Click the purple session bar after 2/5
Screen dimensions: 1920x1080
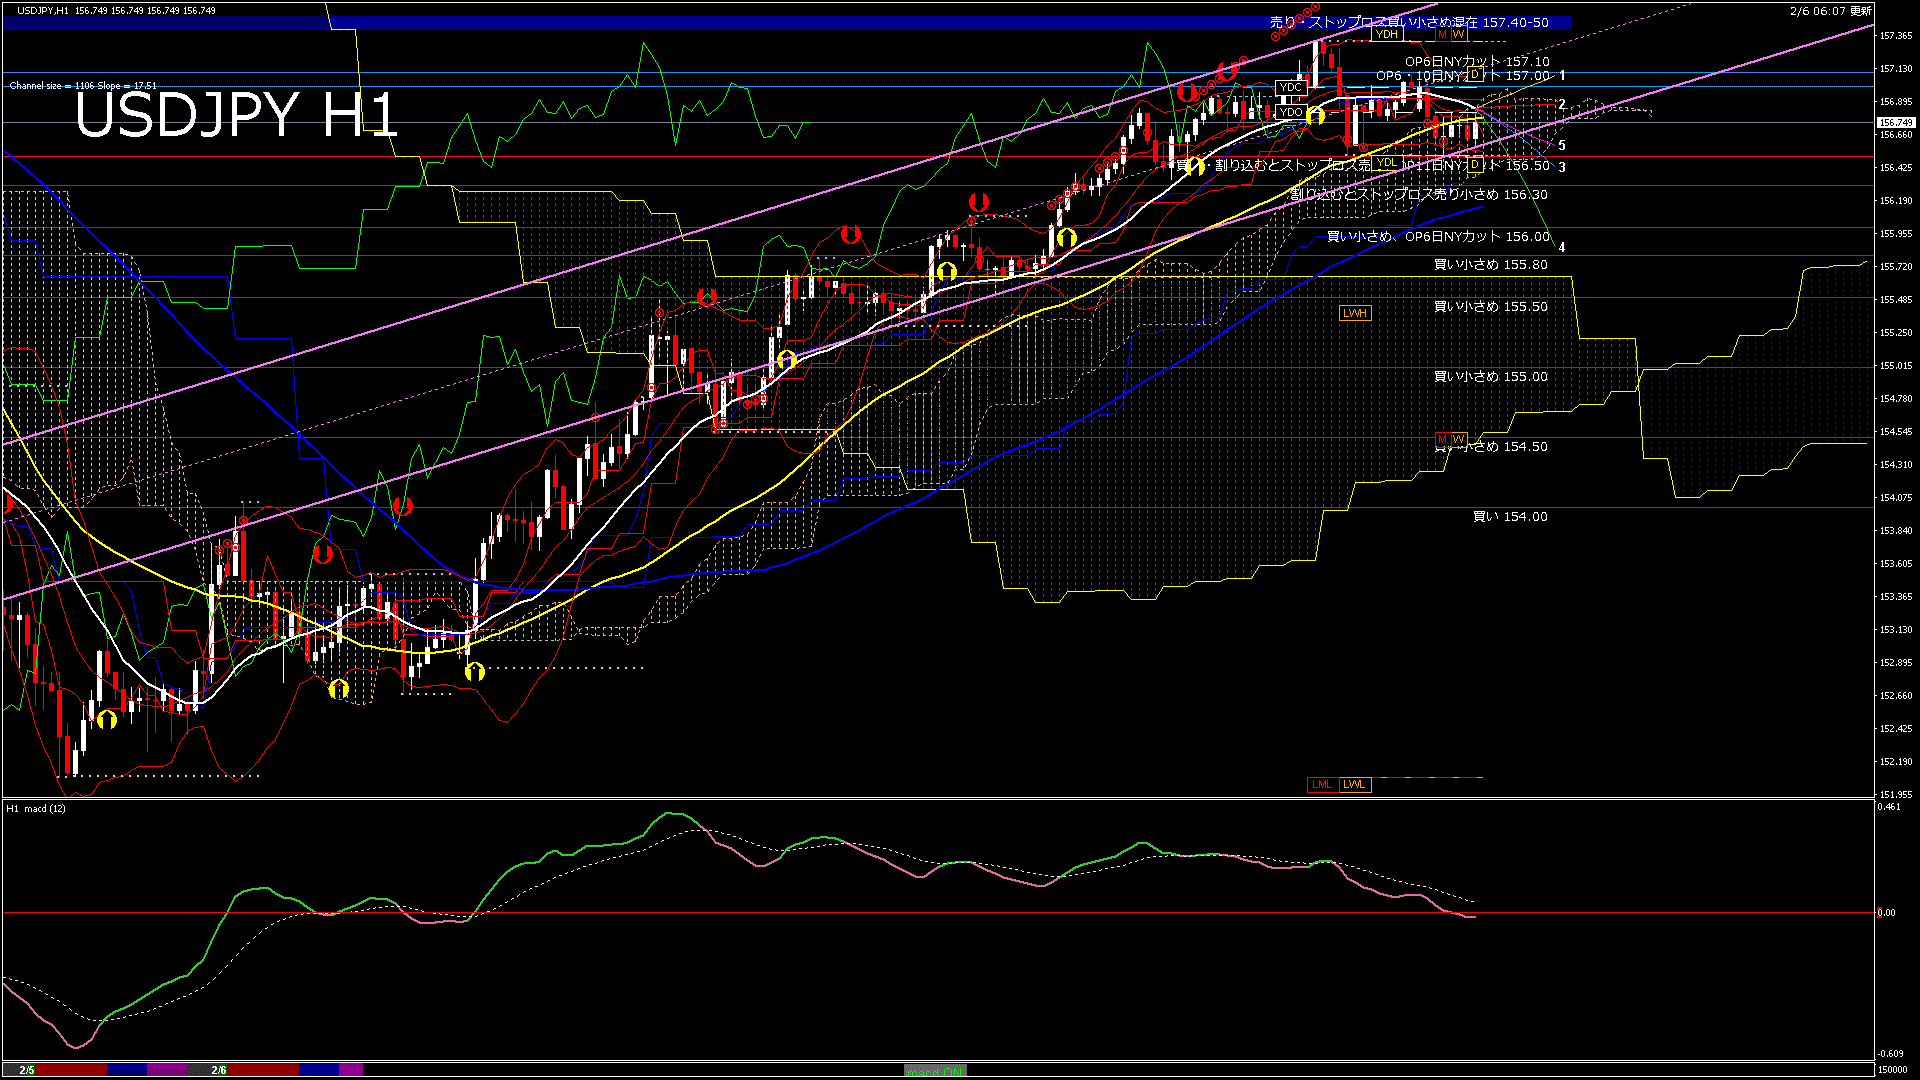[x=167, y=1070]
